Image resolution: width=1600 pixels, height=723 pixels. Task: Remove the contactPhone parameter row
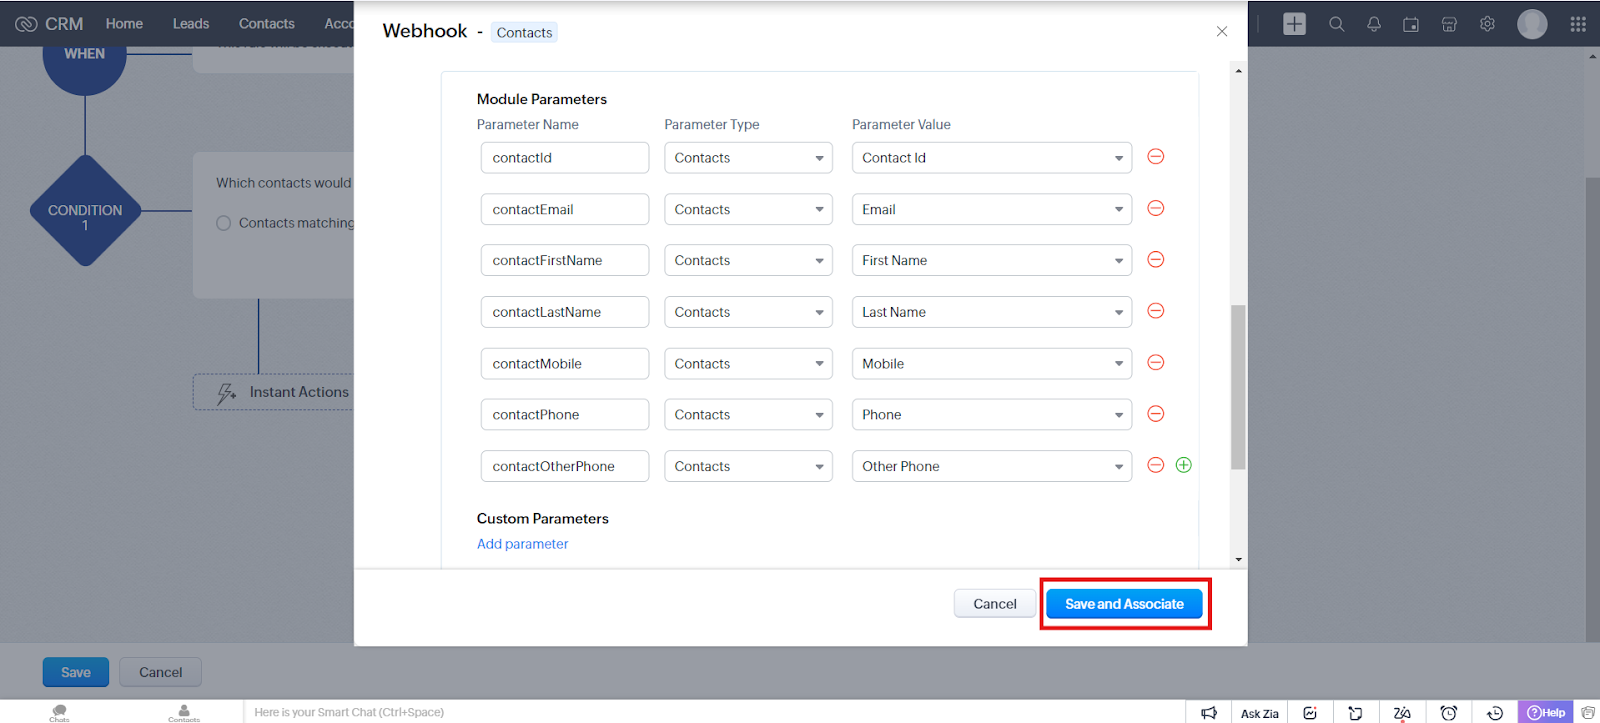point(1155,414)
